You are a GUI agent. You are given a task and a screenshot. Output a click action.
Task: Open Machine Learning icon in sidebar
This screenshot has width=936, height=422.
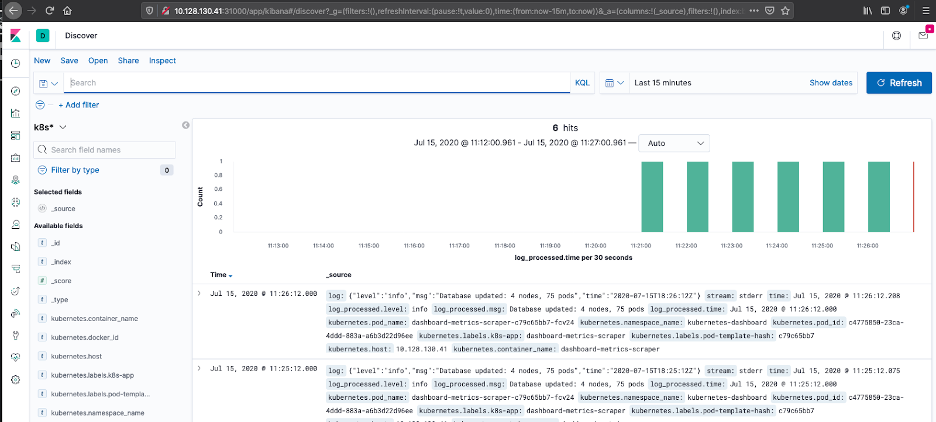(16, 202)
